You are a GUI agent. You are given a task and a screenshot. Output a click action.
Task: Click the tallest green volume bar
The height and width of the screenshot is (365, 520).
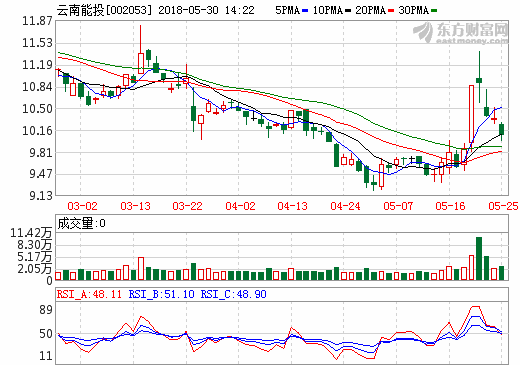[479, 258]
